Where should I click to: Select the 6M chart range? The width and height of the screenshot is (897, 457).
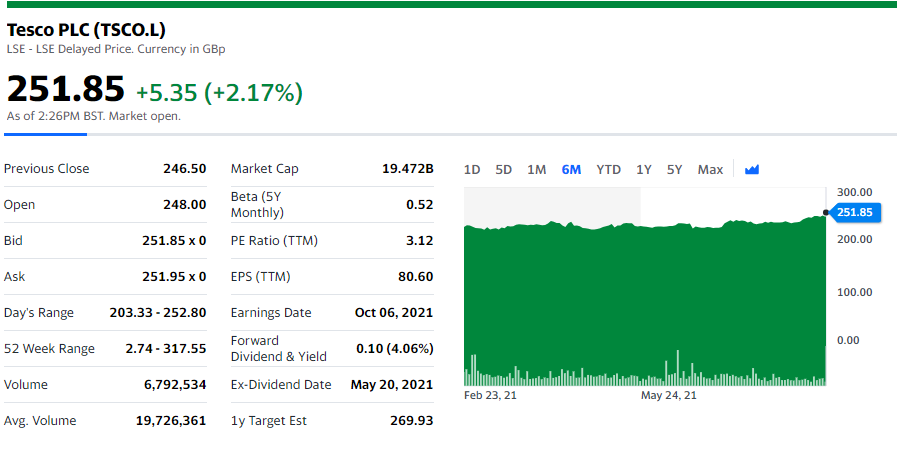[x=571, y=169]
